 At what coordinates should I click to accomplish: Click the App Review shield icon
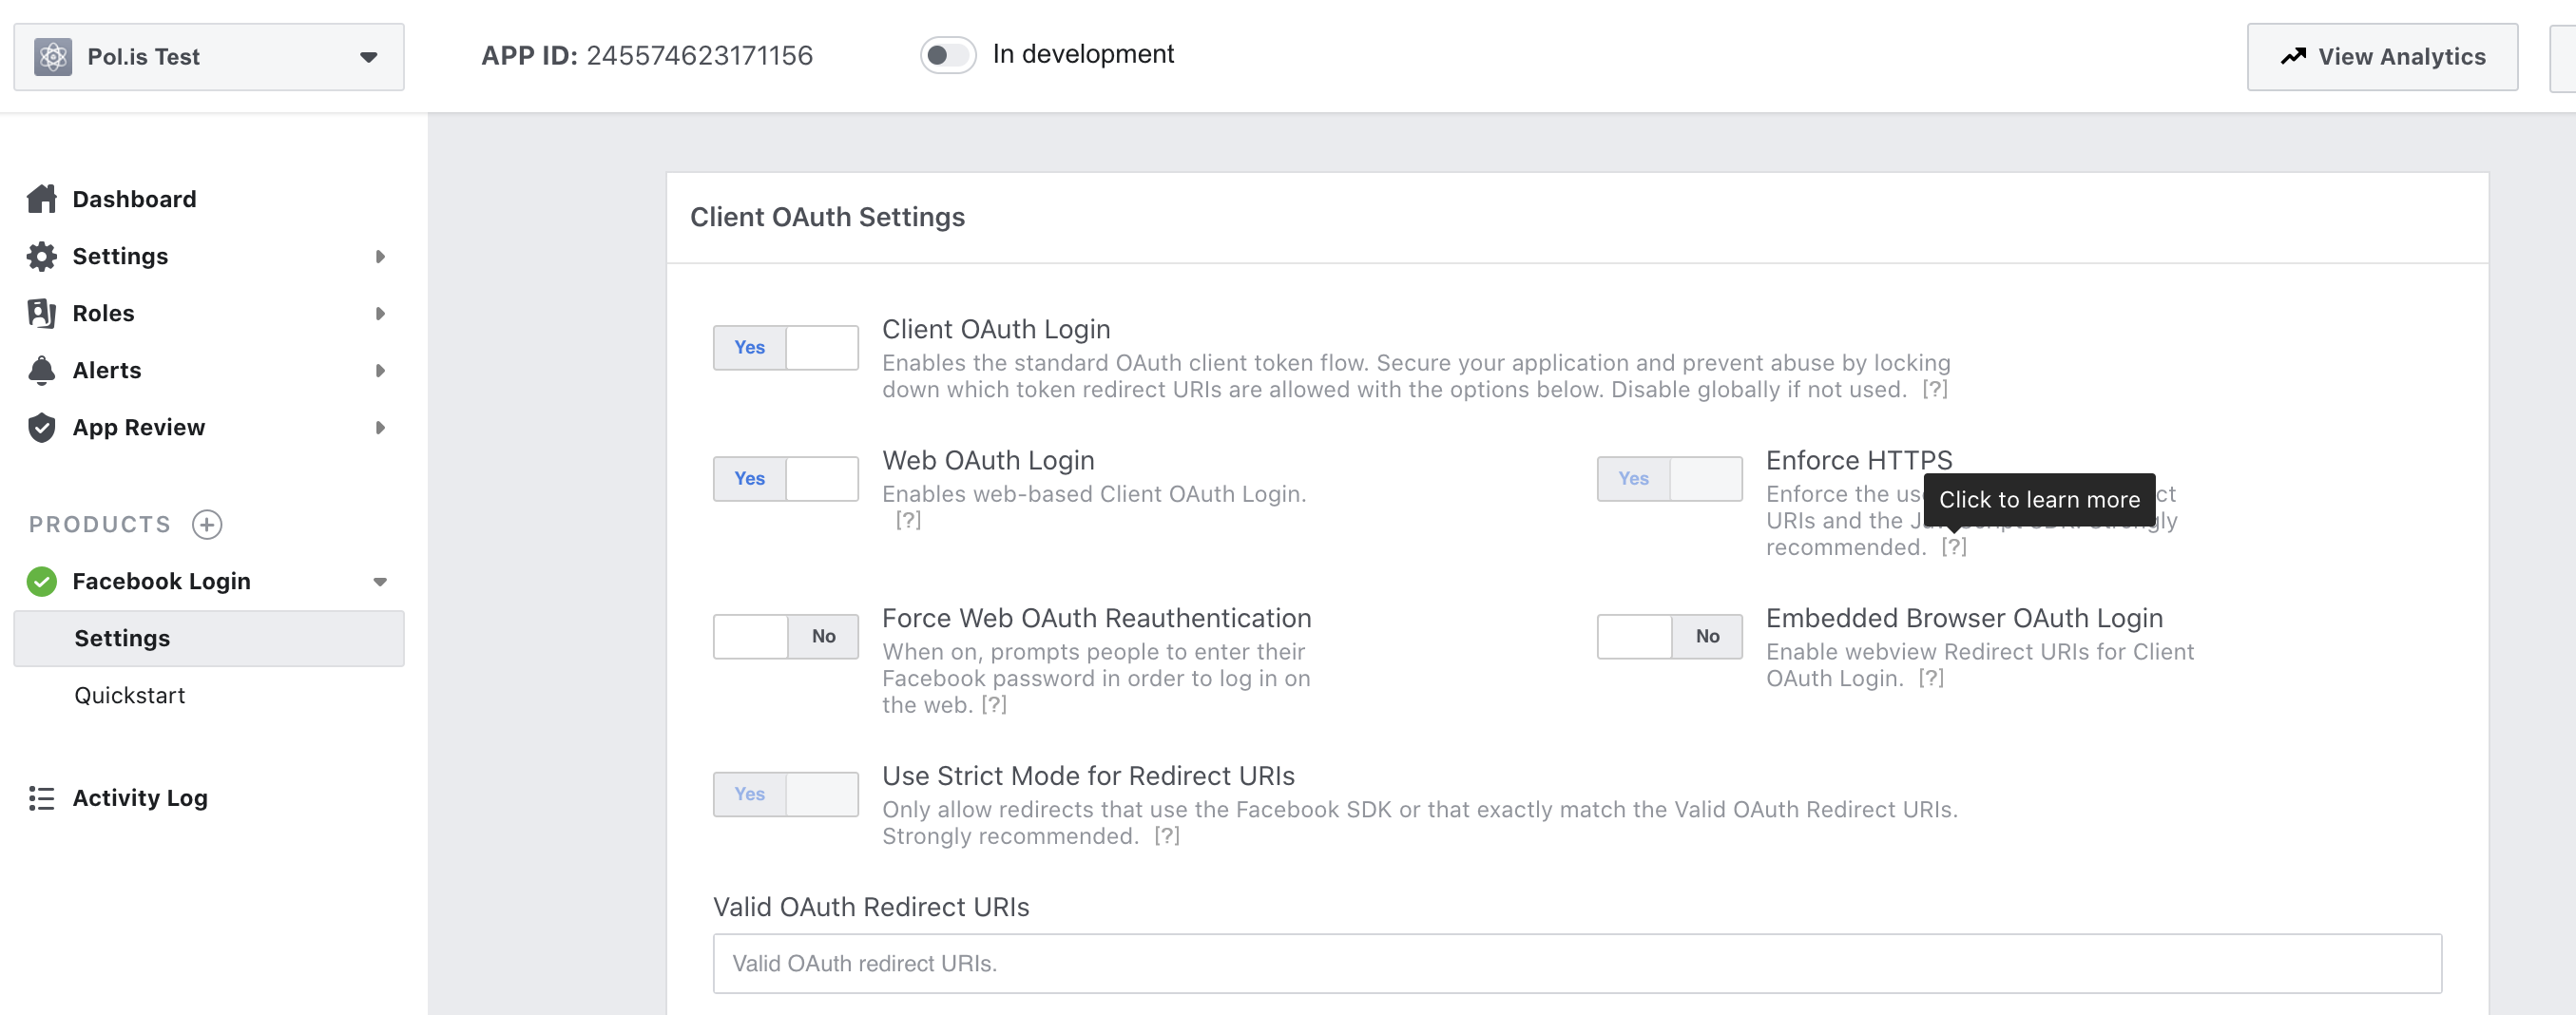click(41, 427)
